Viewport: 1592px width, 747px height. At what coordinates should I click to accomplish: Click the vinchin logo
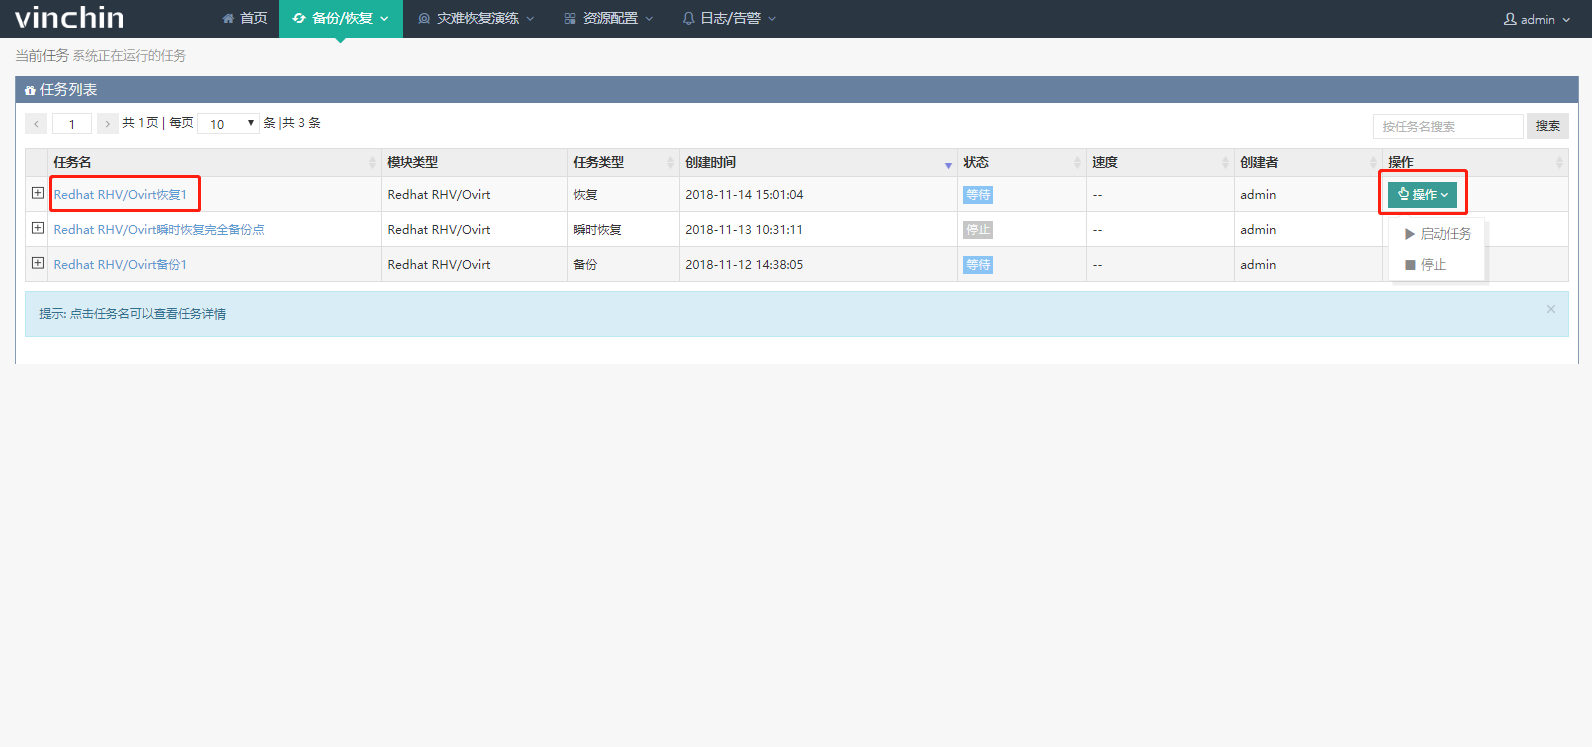click(70, 18)
